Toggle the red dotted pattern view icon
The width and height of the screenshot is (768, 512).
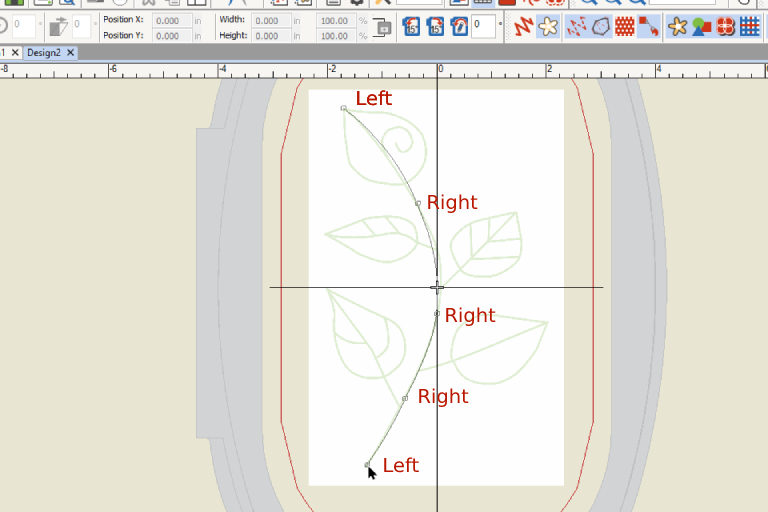[x=624, y=26]
